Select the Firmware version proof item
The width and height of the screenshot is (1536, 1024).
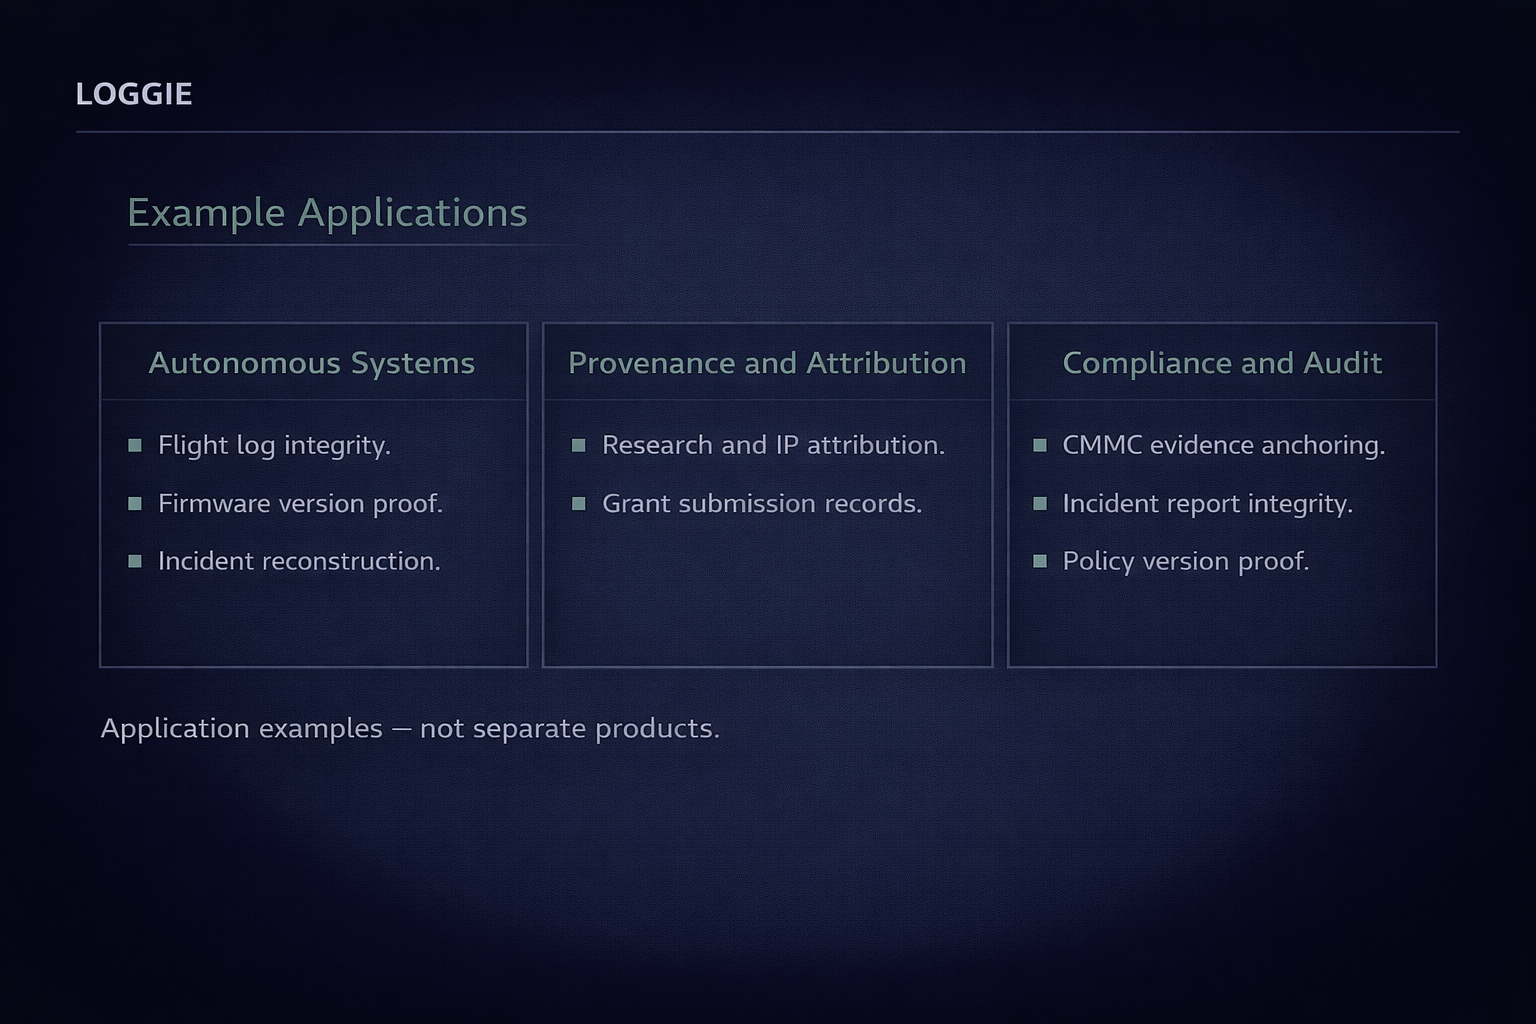coord(300,503)
